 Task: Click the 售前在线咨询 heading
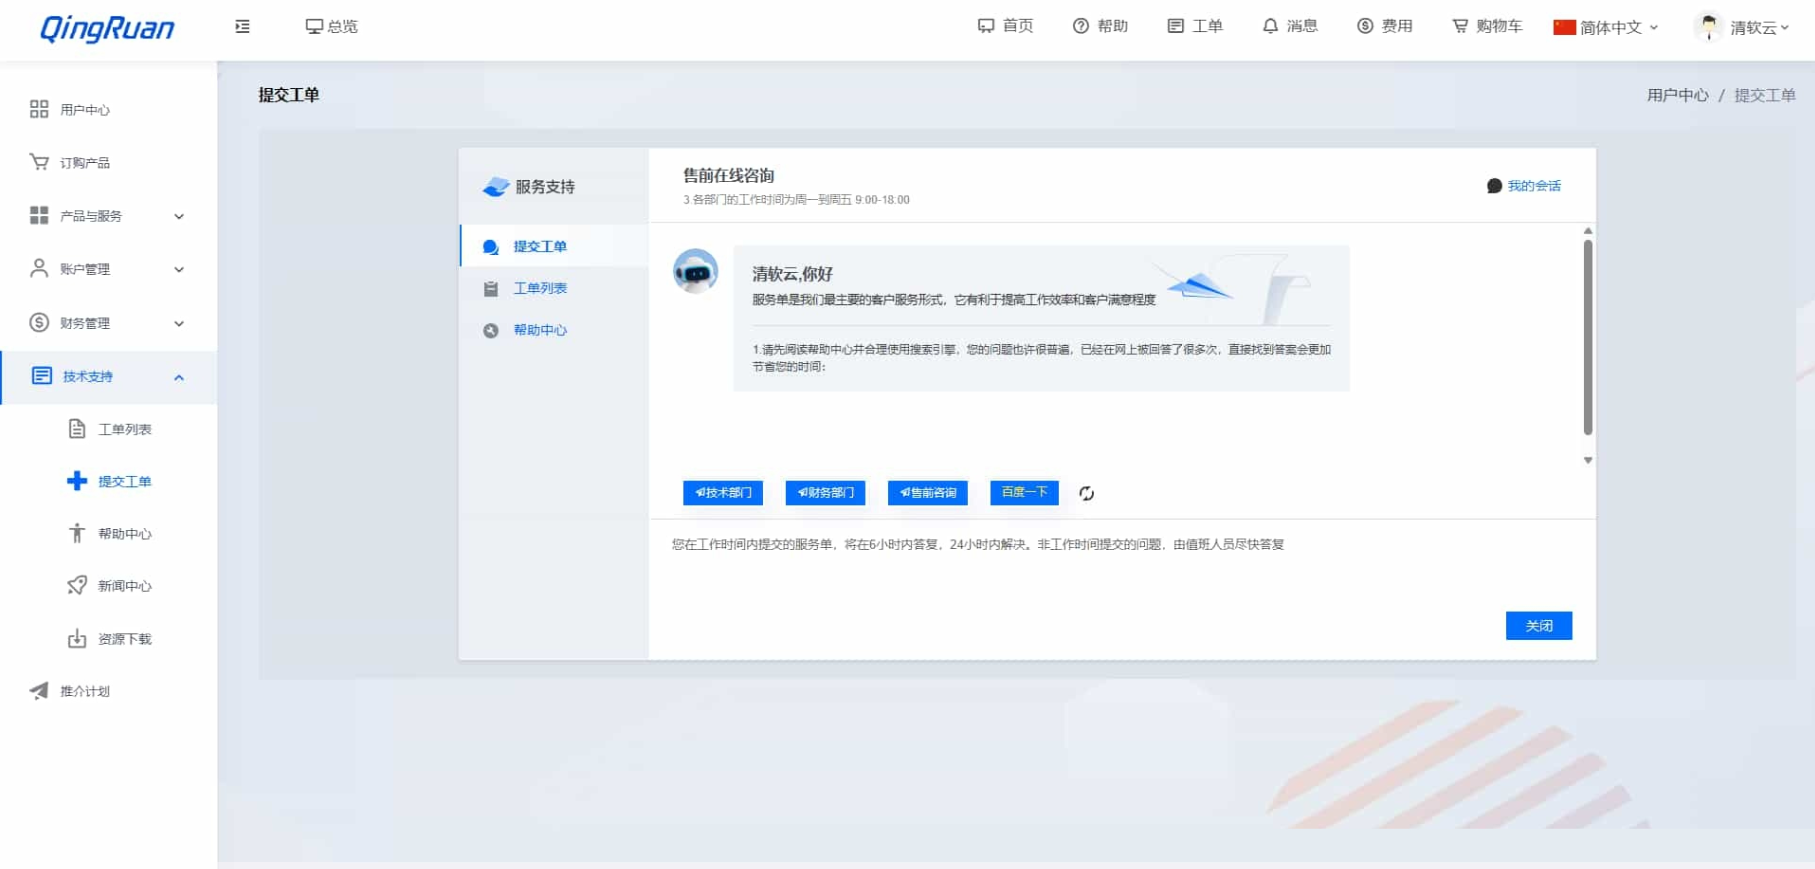(x=729, y=176)
